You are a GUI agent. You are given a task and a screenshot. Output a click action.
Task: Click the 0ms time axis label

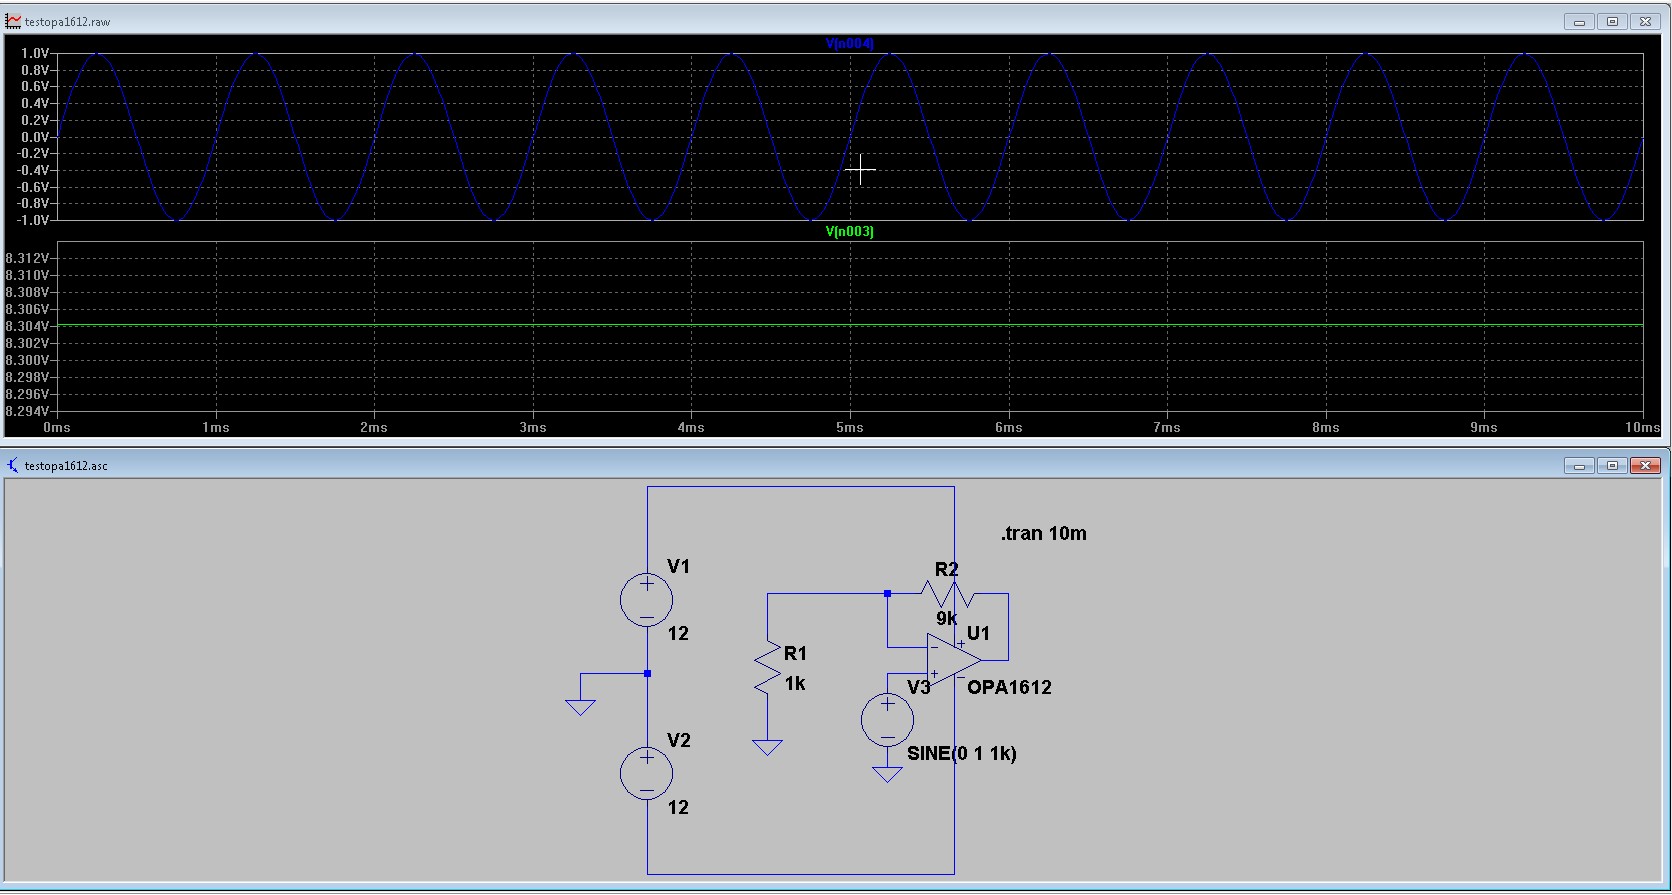point(57,427)
